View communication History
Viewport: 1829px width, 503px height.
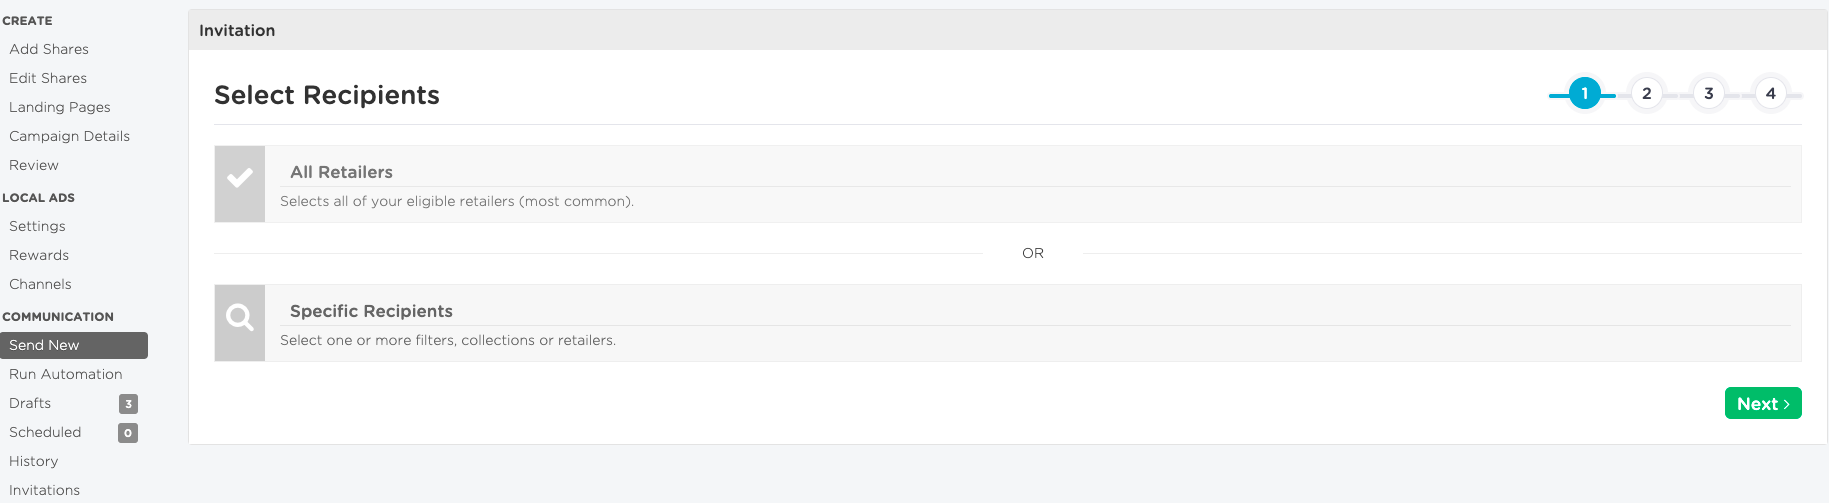(34, 461)
